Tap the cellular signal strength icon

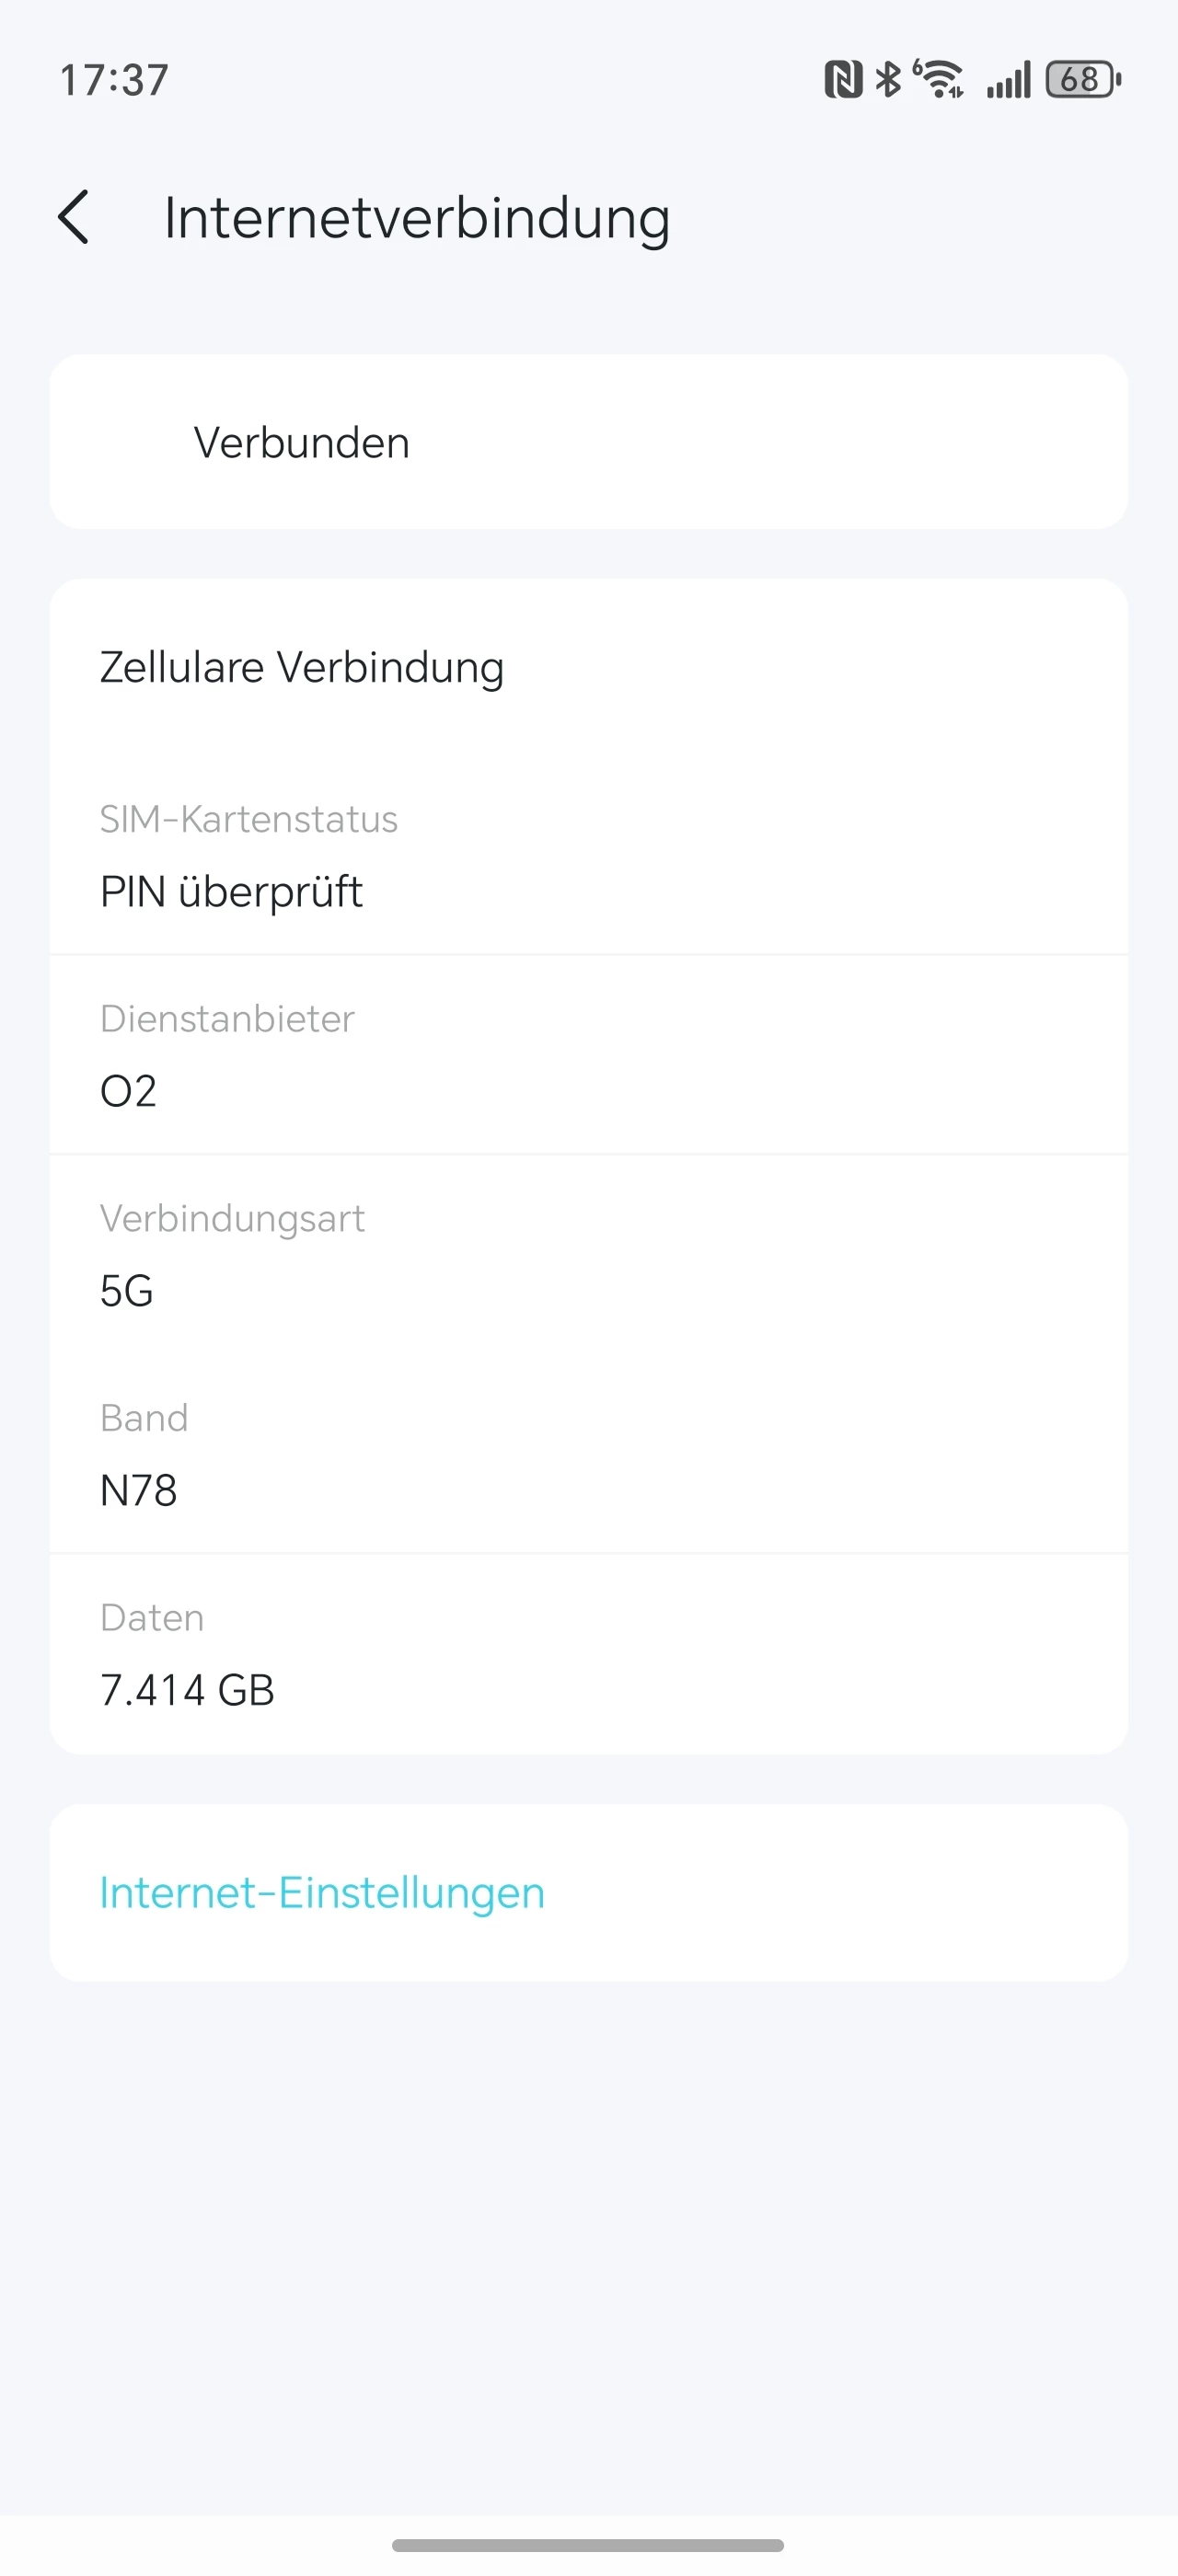[1008, 80]
